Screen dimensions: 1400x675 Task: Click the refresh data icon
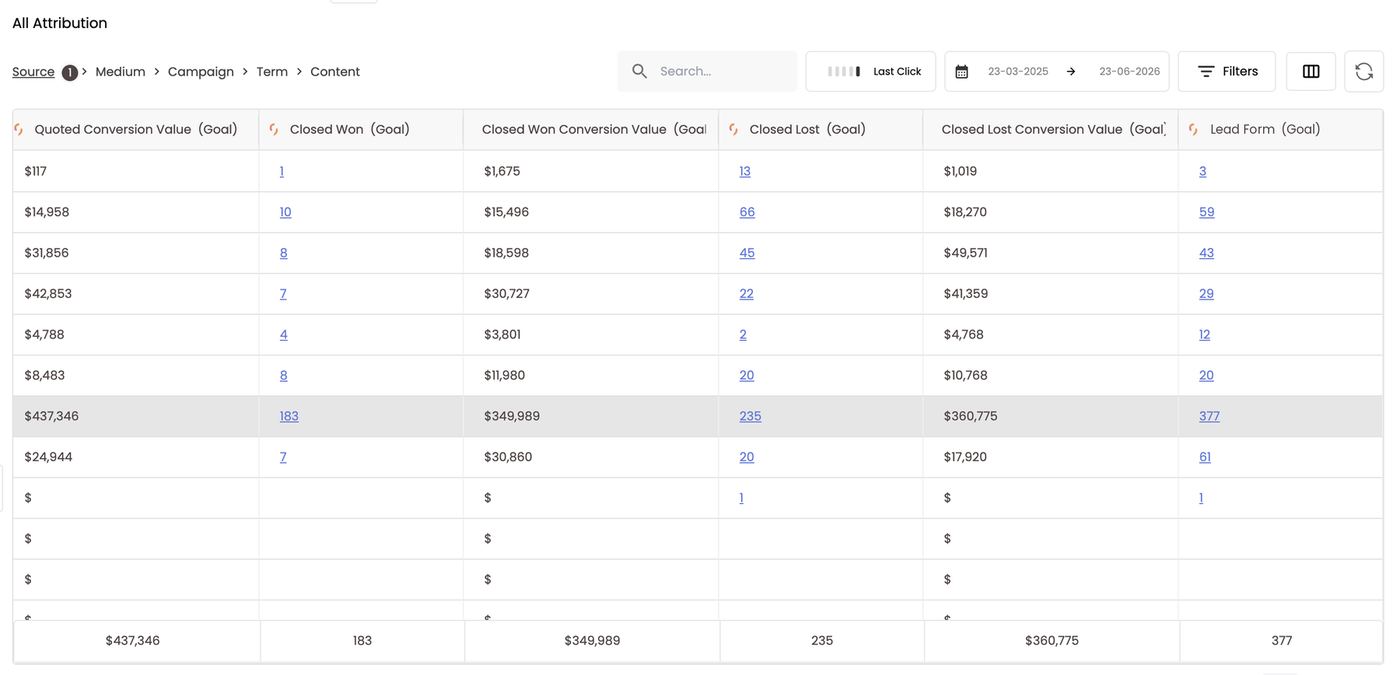tap(1364, 71)
